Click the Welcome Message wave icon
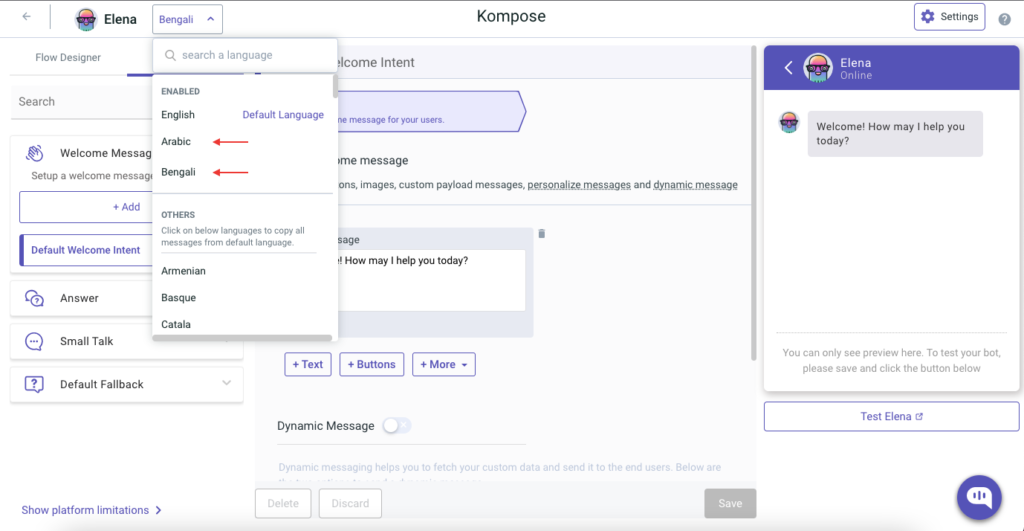Image resolution: width=1024 pixels, height=531 pixels. click(x=35, y=153)
